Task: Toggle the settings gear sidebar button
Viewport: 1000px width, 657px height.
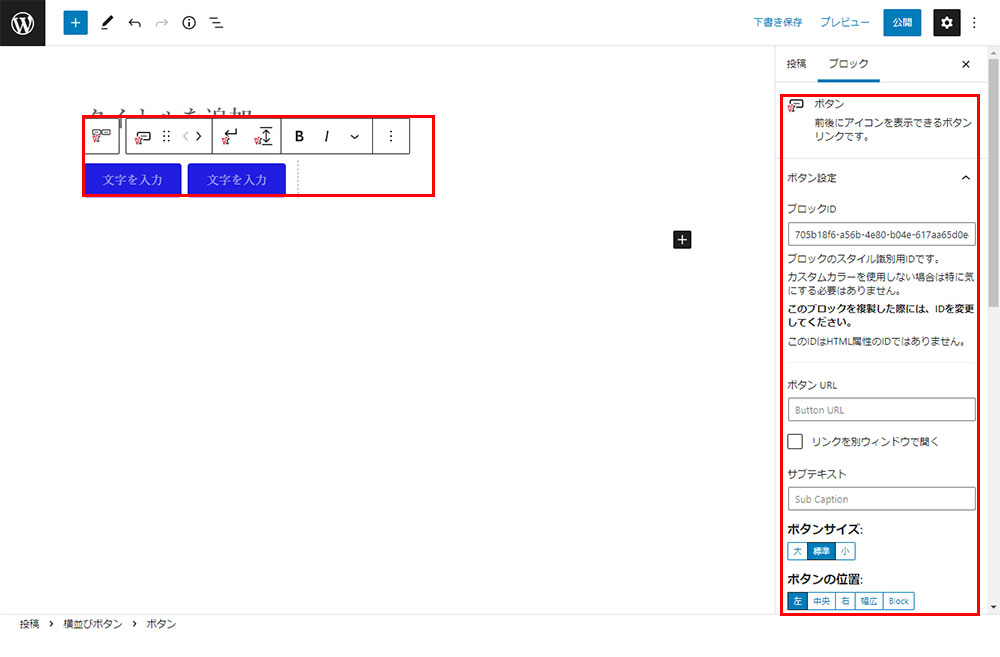Action: pos(946,22)
